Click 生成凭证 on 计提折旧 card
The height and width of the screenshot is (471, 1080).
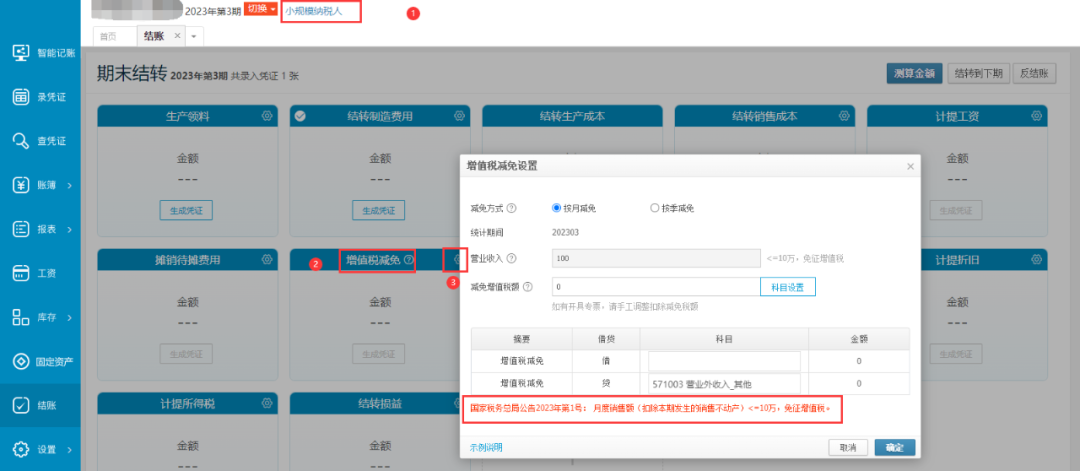[x=955, y=353]
